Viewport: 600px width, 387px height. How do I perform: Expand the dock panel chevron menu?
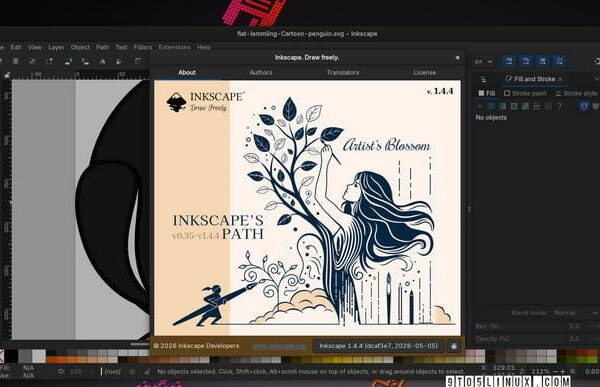coord(596,79)
